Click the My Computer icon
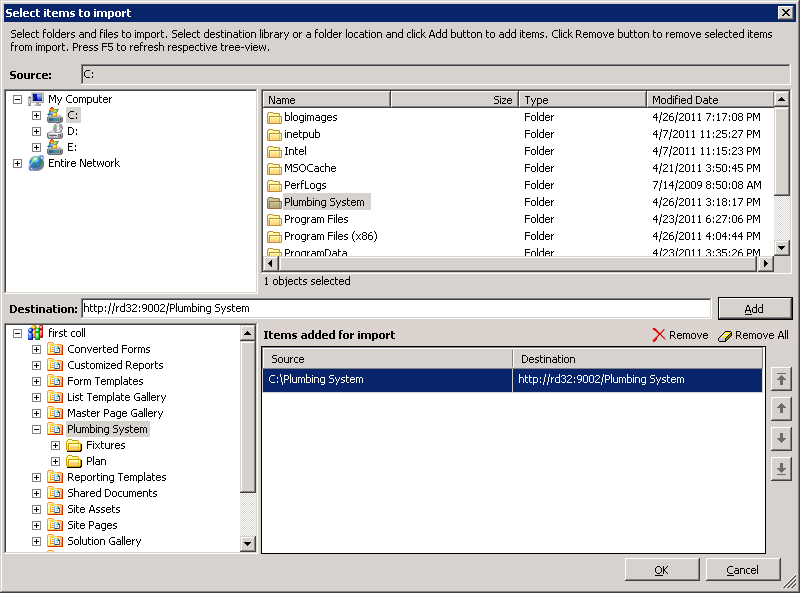Image resolution: width=800 pixels, height=593 pixels. (36, 99)
